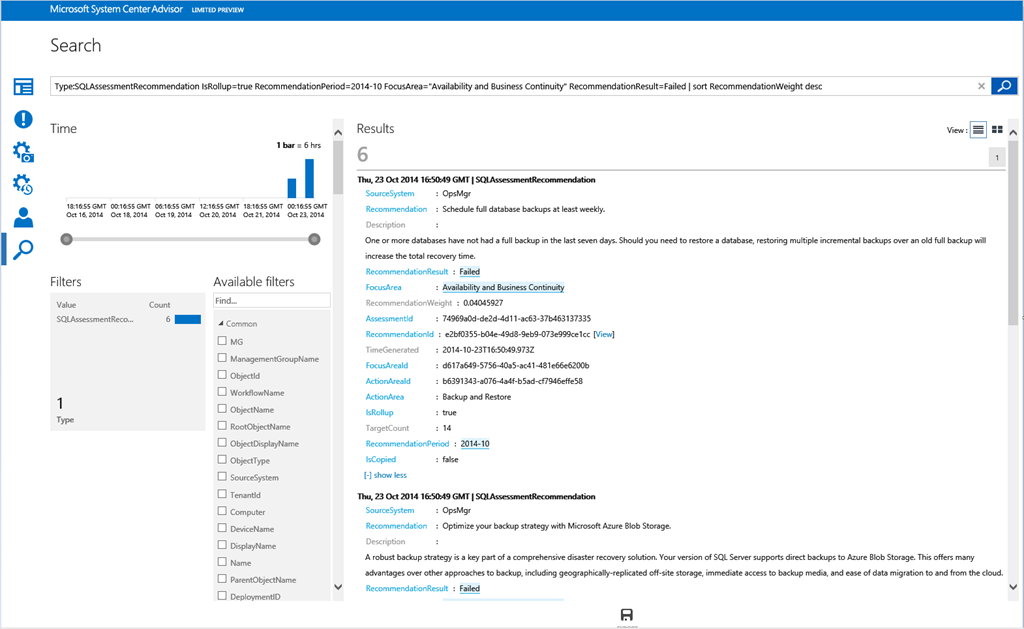The image size is (1024, 629).
Task: Click the Find filters input box
Action: point(271,300)
